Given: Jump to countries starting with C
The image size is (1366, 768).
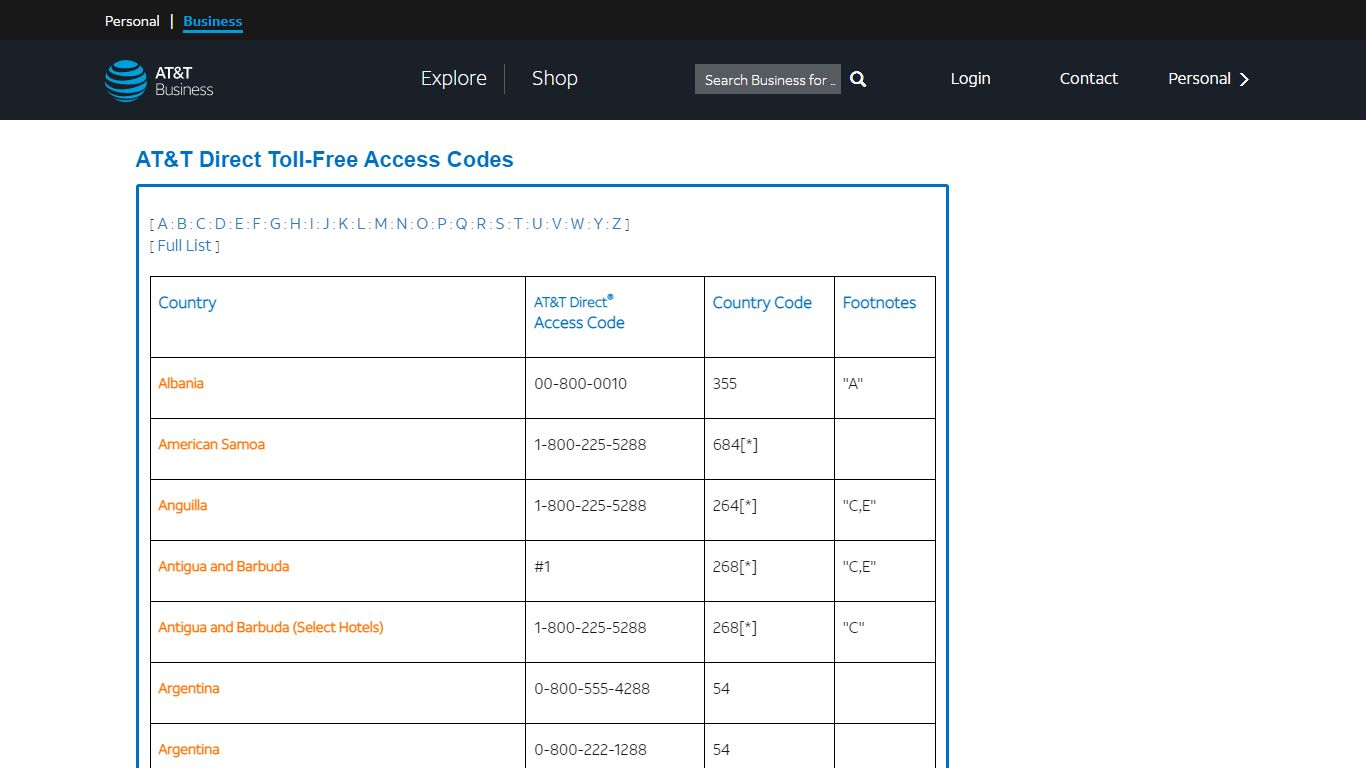Looking at the screenshot, I should click(x=200, y=224).
